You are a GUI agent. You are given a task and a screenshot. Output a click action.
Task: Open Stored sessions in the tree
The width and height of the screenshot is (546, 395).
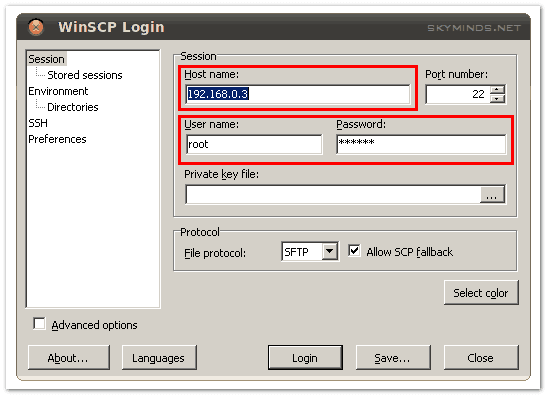(85, 75)
